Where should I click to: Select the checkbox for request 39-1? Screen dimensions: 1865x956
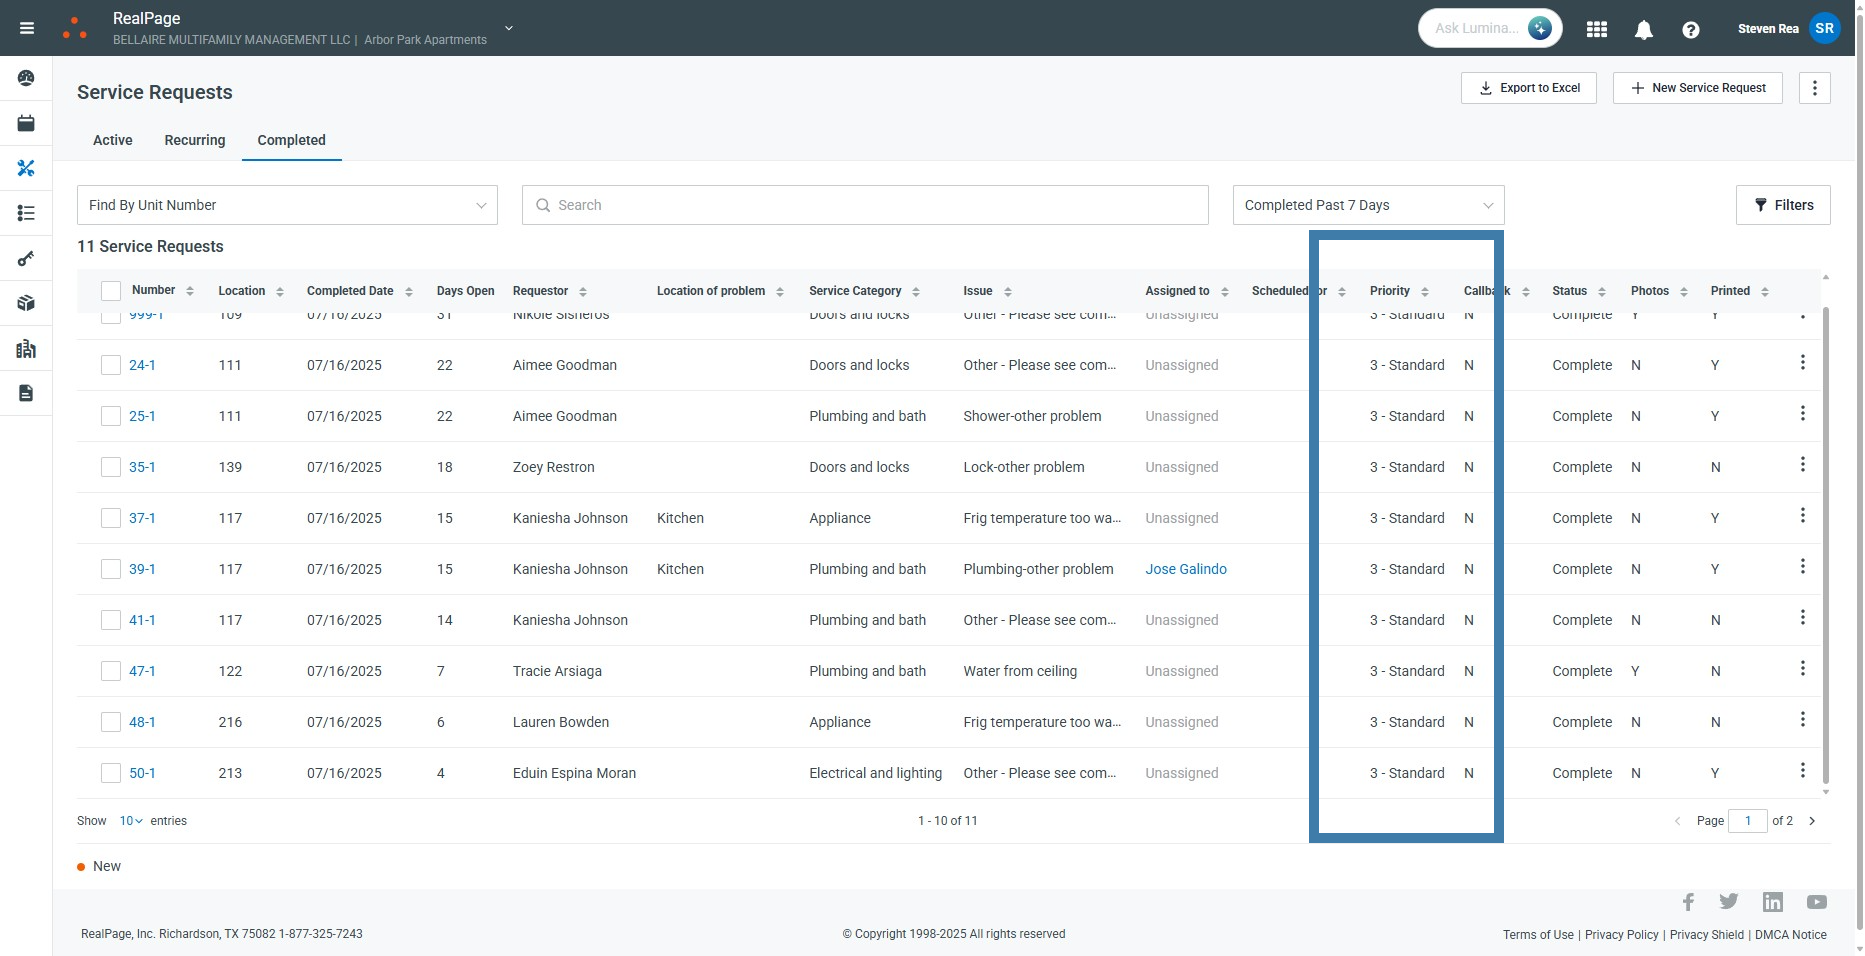pos(111,569)
